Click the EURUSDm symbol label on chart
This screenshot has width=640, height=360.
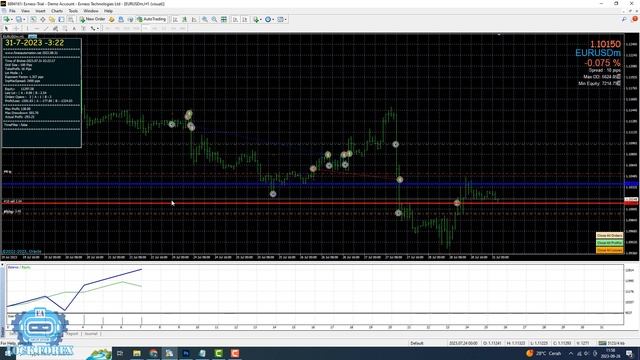[598, 53]
